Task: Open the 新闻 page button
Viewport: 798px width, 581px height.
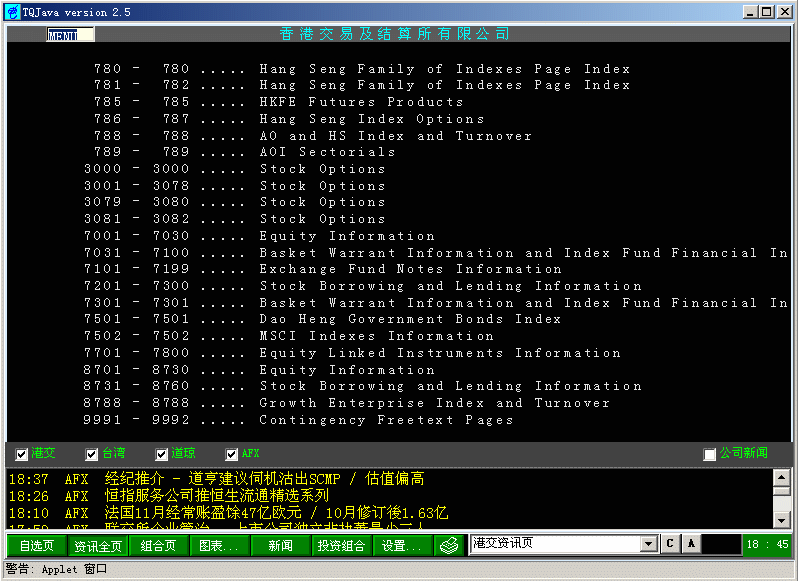Action: coord(280,545)
